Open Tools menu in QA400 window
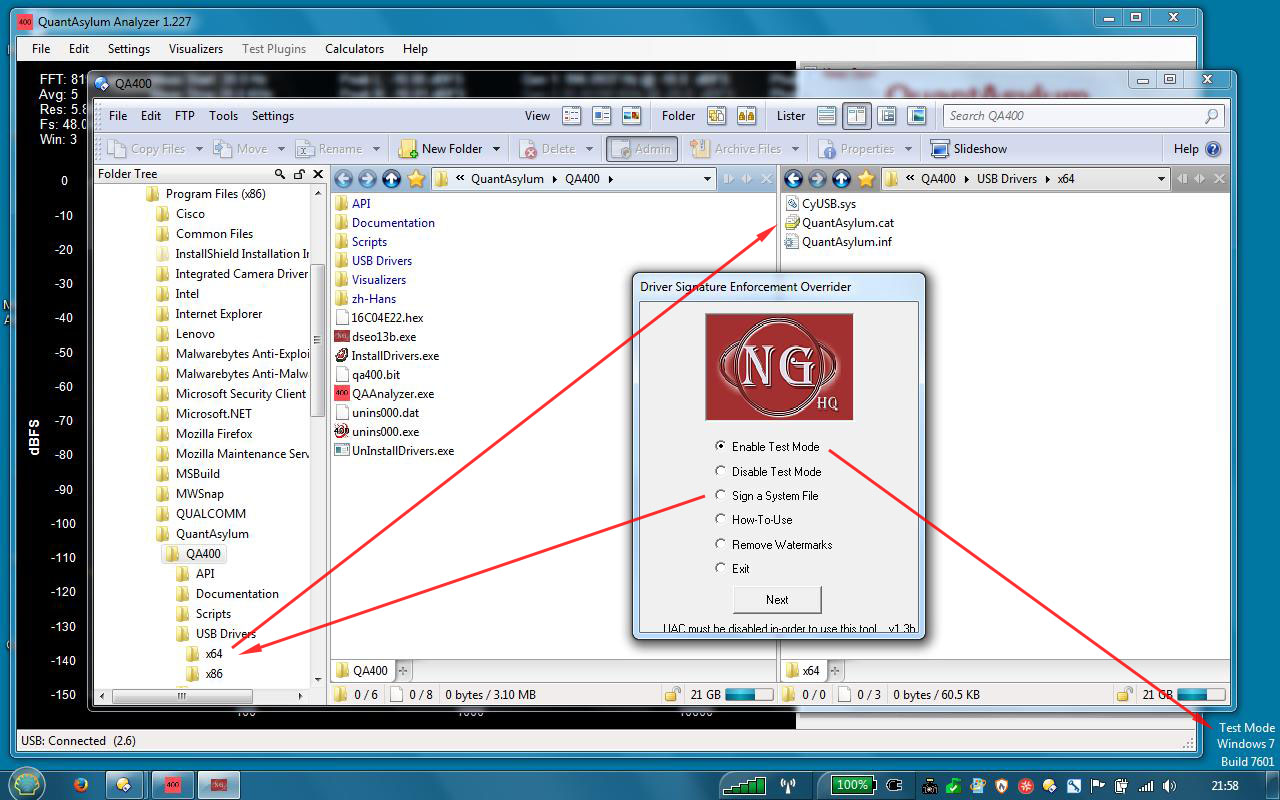Image resolution: width=1280 pixels, height=800 pixels. pos(223,116)
